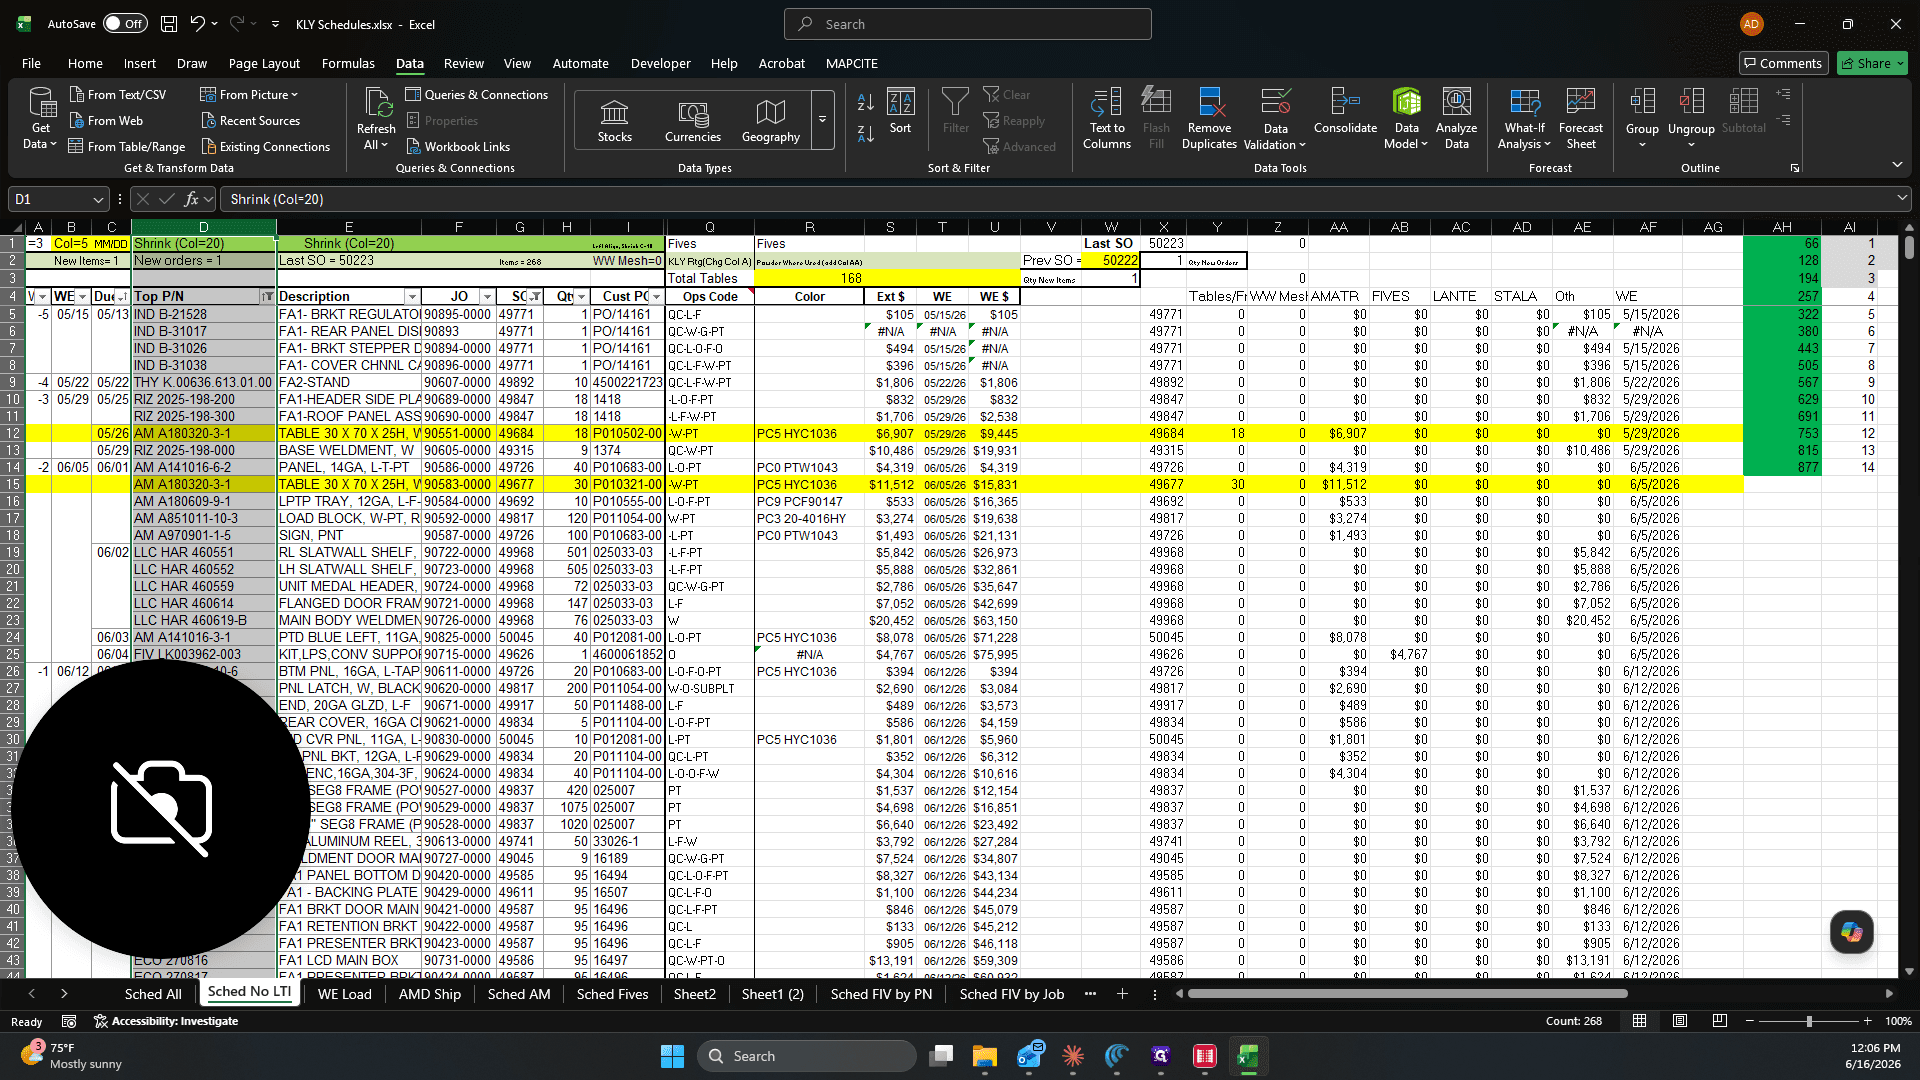Open Windows Start menu
Image resolution: width=1920 pixels, height=1080 pixels.
click(672, 1056)
